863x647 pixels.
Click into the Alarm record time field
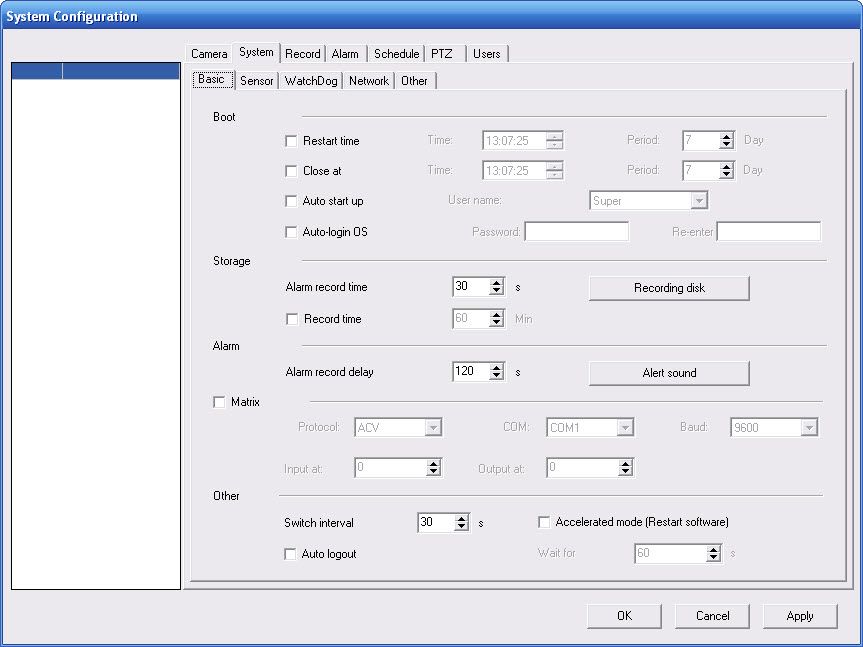(x=470, y=287)
